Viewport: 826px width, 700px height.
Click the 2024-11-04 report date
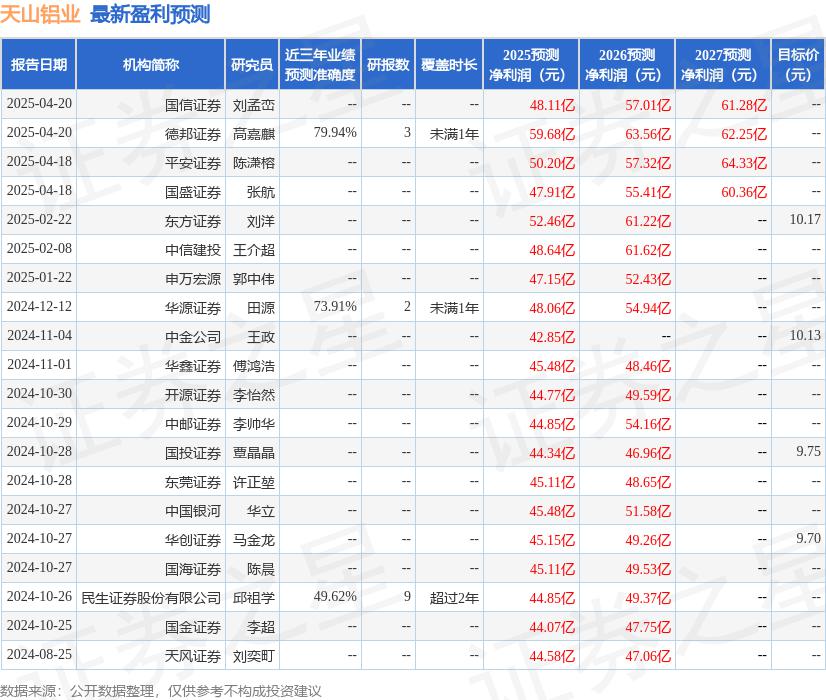tap(40, 335)
